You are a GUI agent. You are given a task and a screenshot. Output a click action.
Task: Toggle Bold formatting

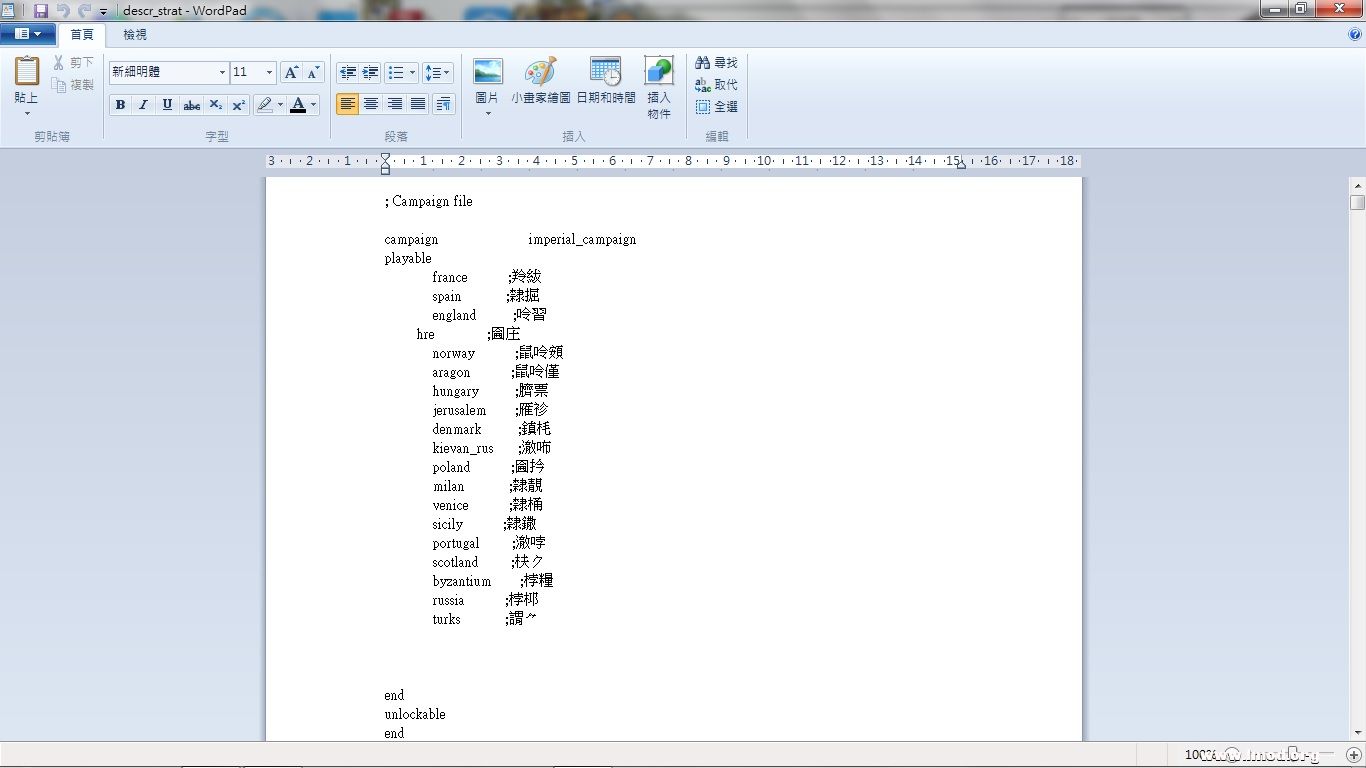coord(120,105)
